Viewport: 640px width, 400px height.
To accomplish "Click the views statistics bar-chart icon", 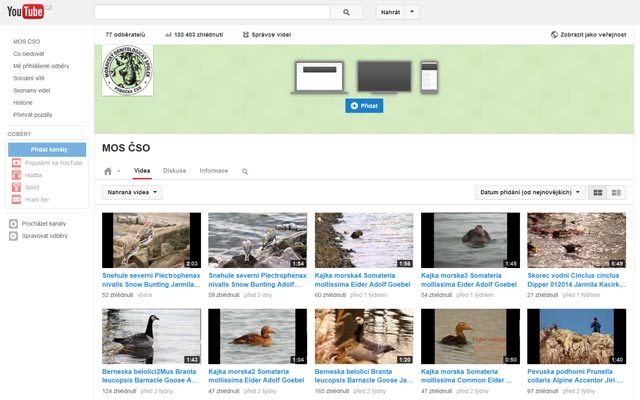I will [168, 35].
